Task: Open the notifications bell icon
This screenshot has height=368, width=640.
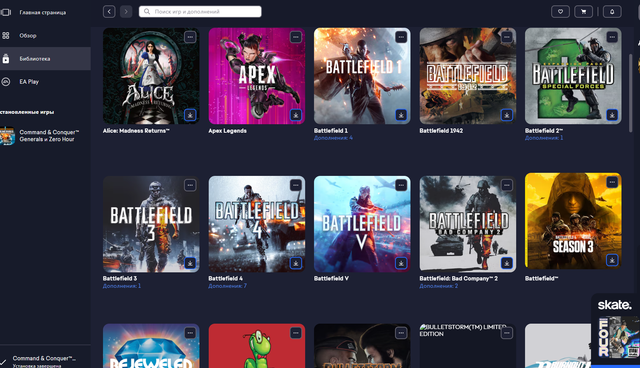Action: pyautogui.click(x=612, y=12)
